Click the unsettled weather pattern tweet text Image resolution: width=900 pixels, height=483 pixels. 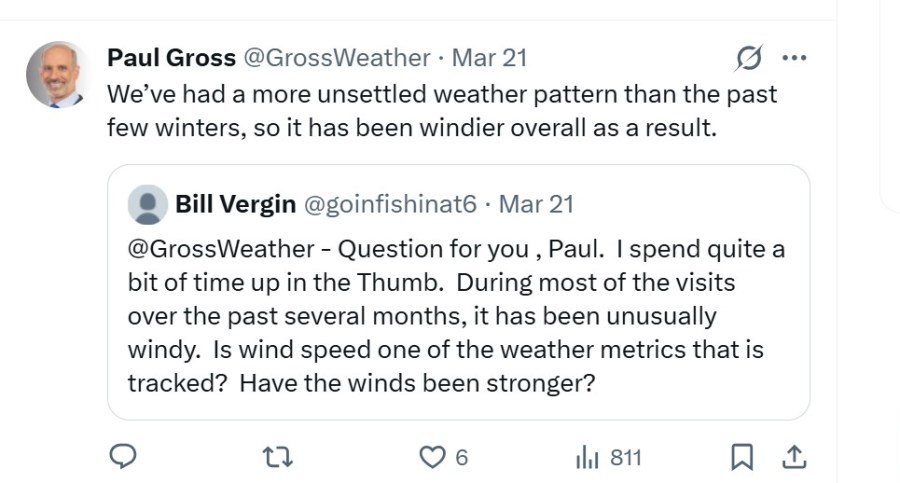440,111
